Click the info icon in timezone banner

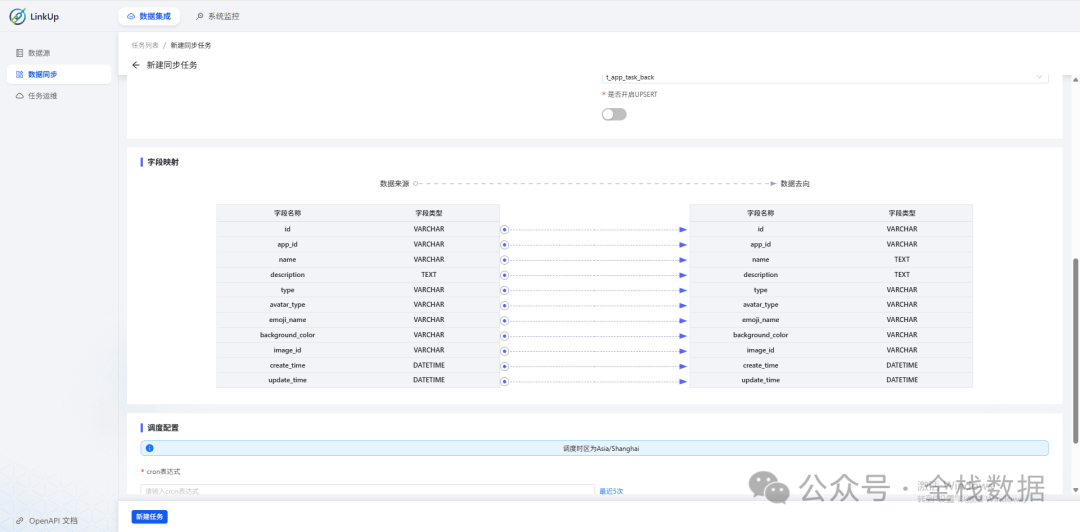click(x=150, y=449)
